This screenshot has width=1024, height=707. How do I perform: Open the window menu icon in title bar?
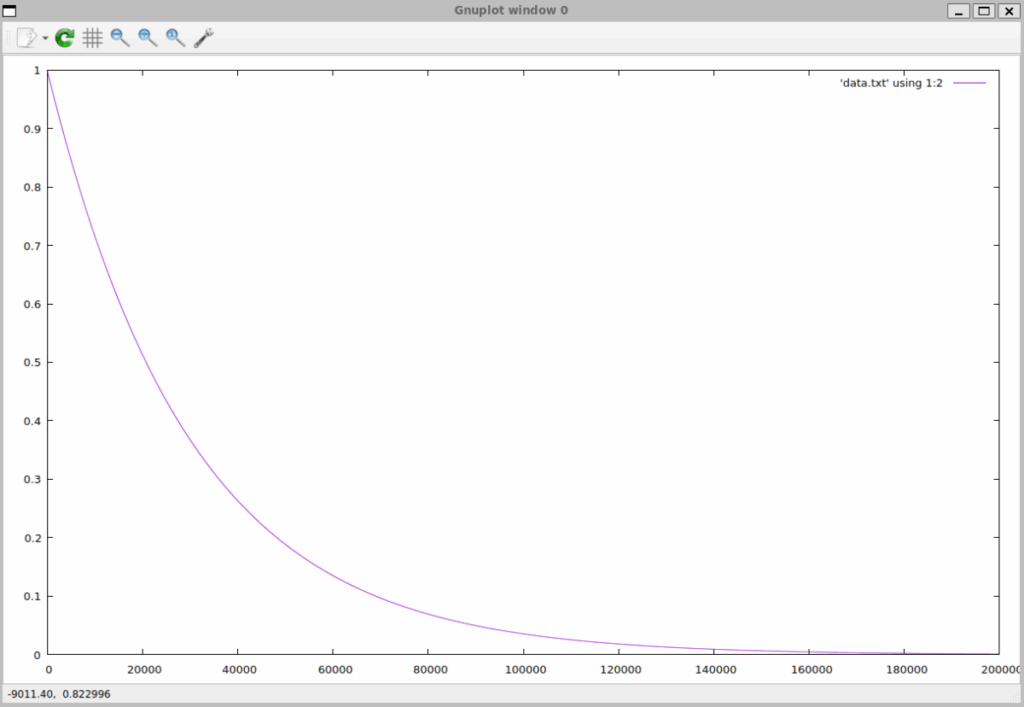[x=10, y=10]
